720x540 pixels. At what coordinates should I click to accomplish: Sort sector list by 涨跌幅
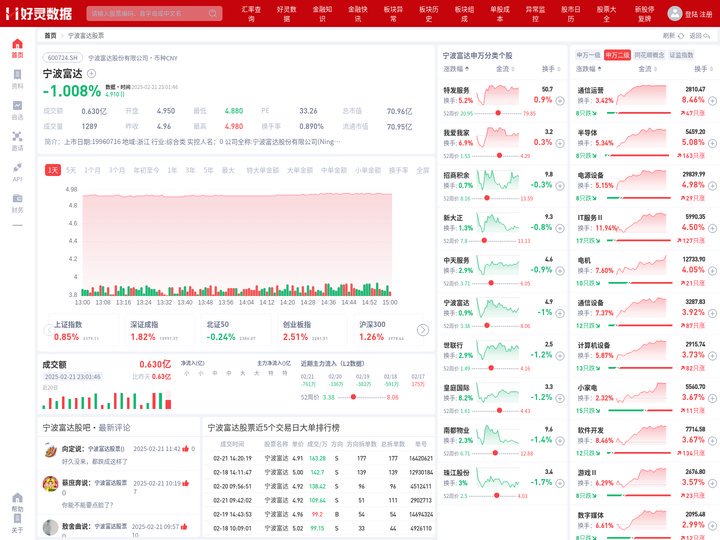coord(589,69)
